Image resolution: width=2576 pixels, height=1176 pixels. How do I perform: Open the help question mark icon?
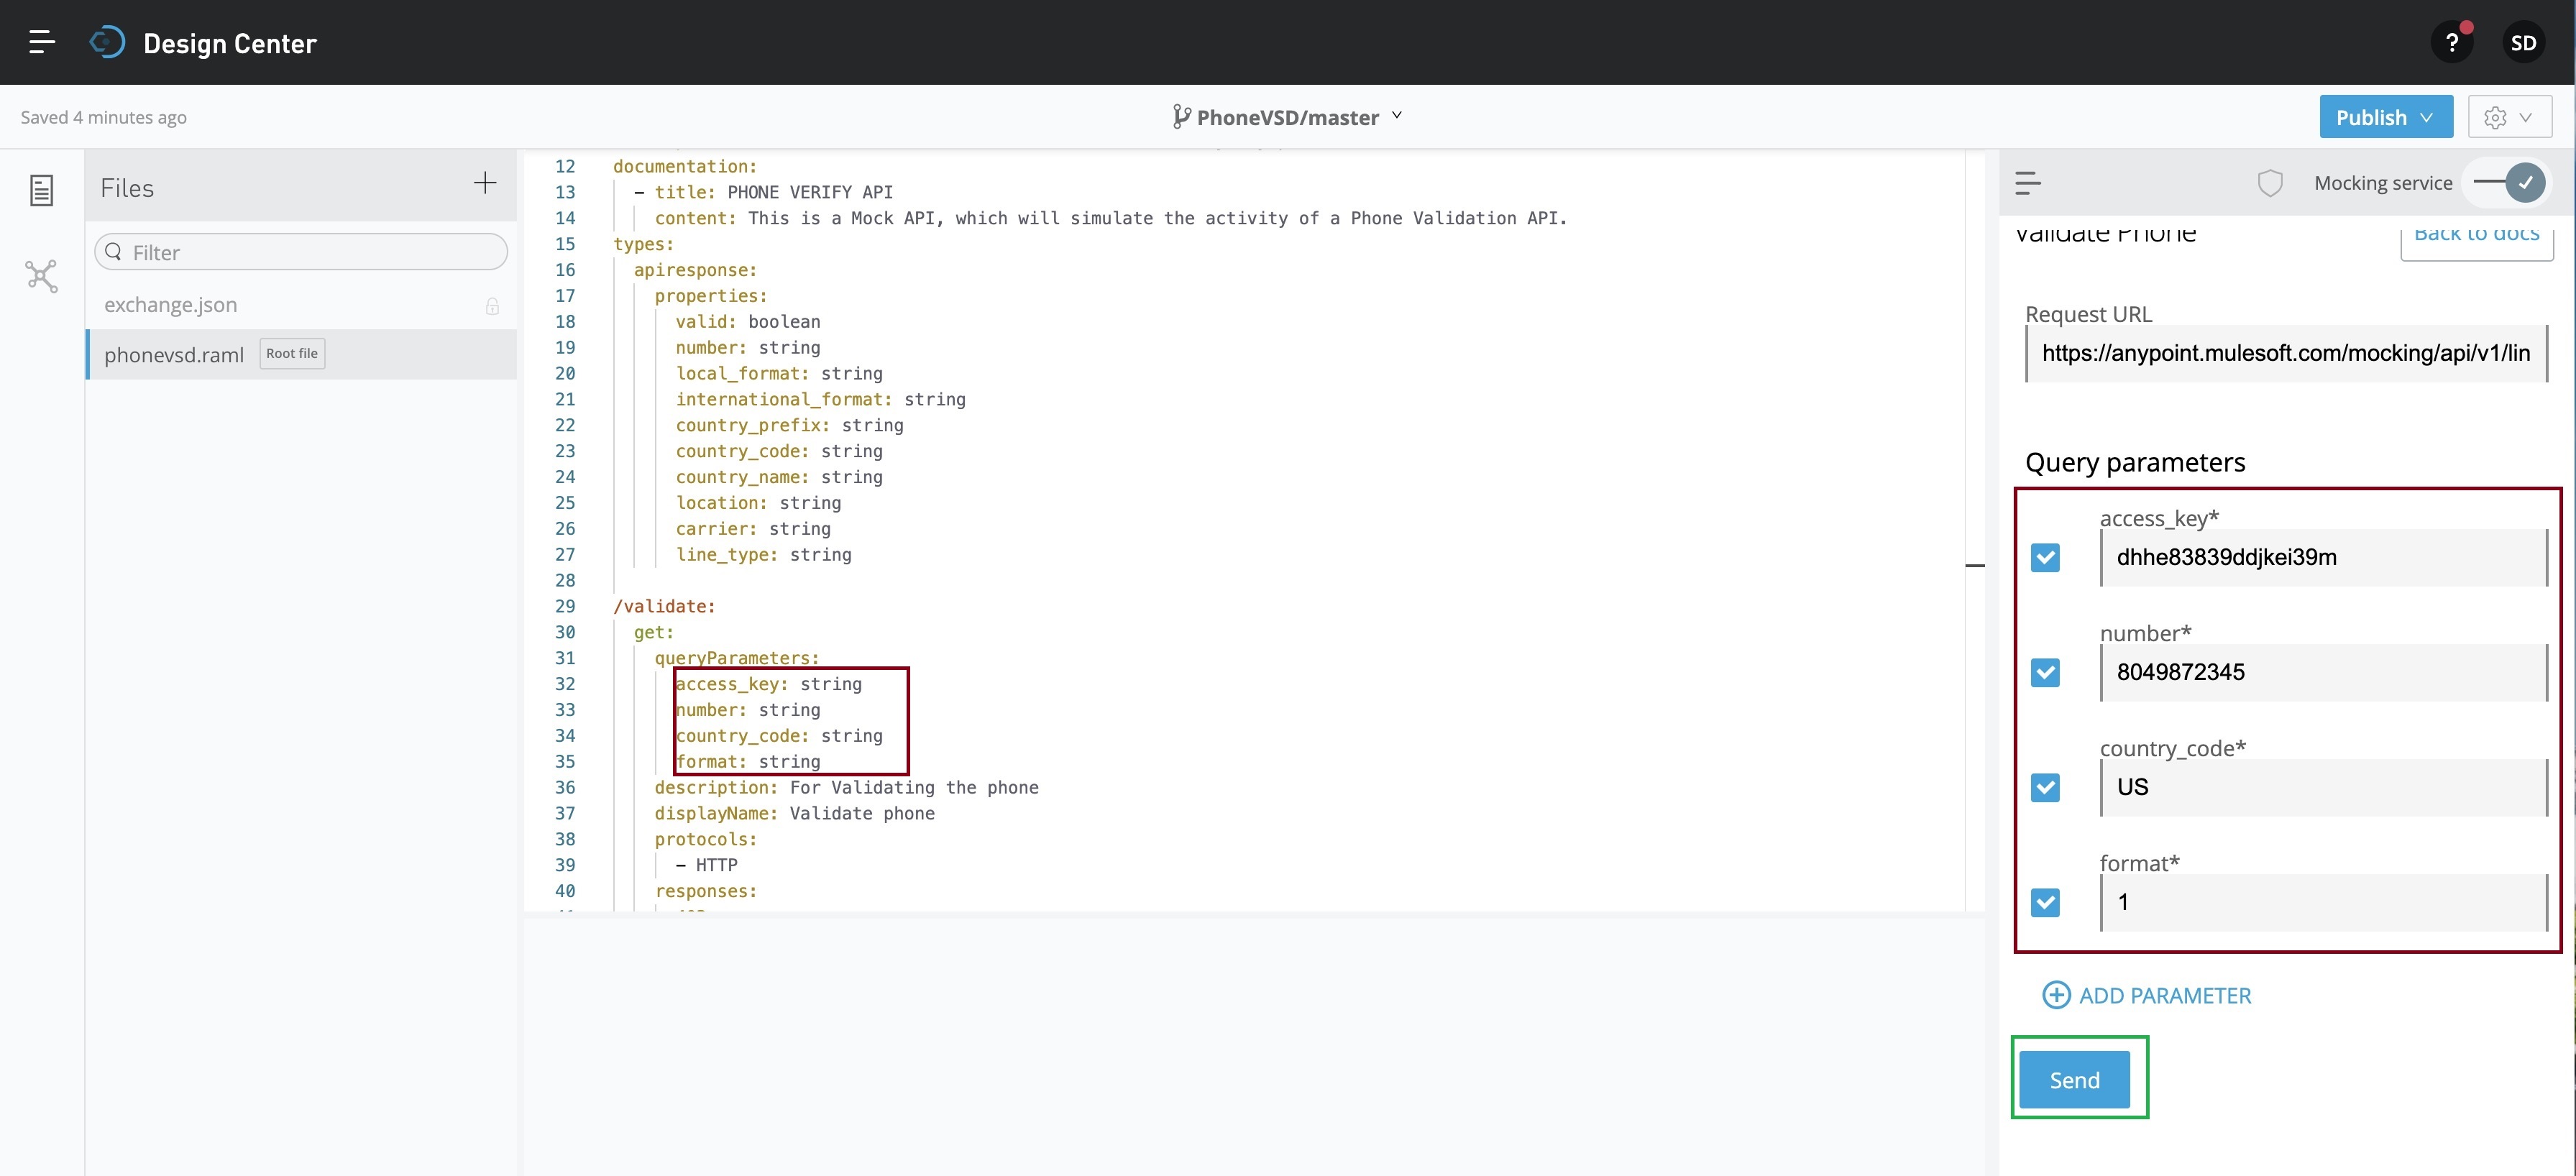pyautogui.click(x=2452, y=41)
